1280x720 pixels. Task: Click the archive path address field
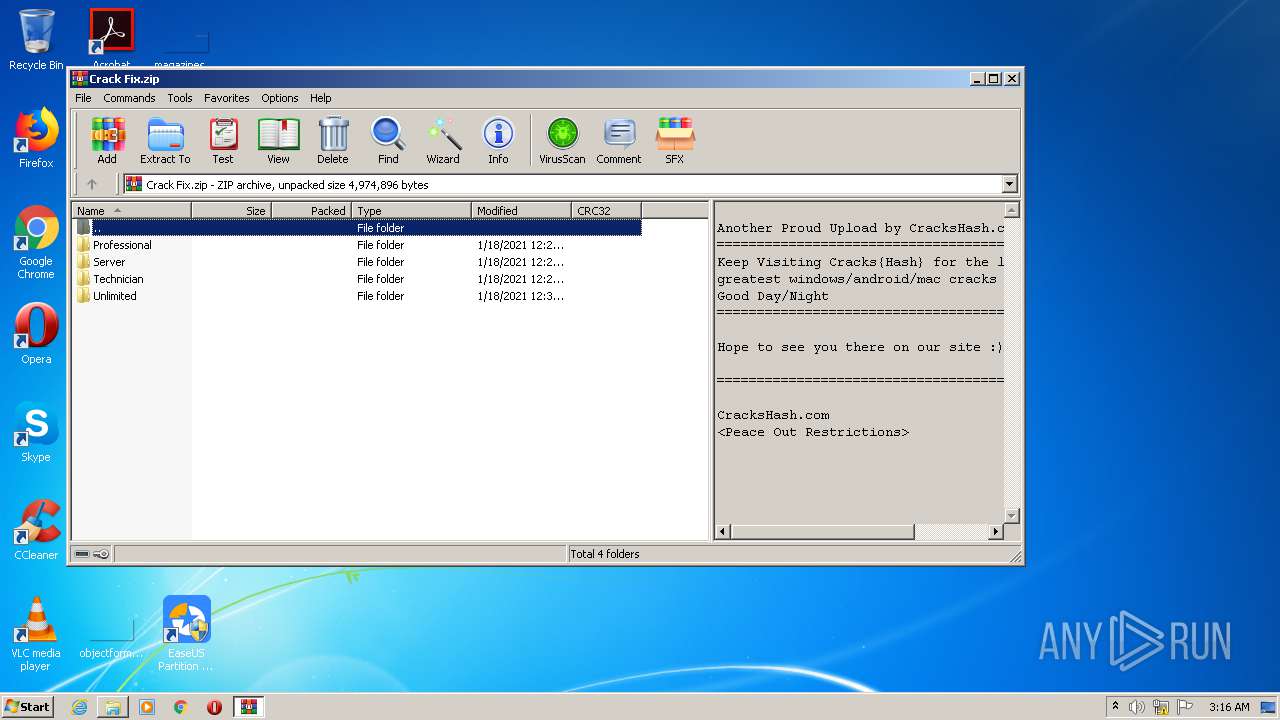pos(562,184)
